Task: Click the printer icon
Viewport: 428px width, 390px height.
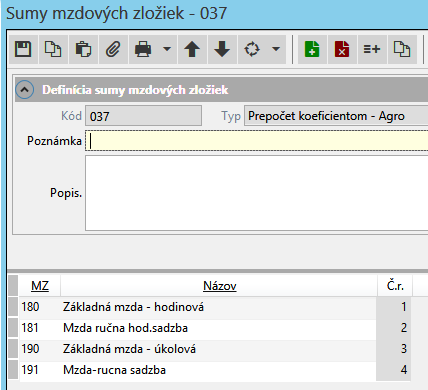Action: [x=143, y=49]
